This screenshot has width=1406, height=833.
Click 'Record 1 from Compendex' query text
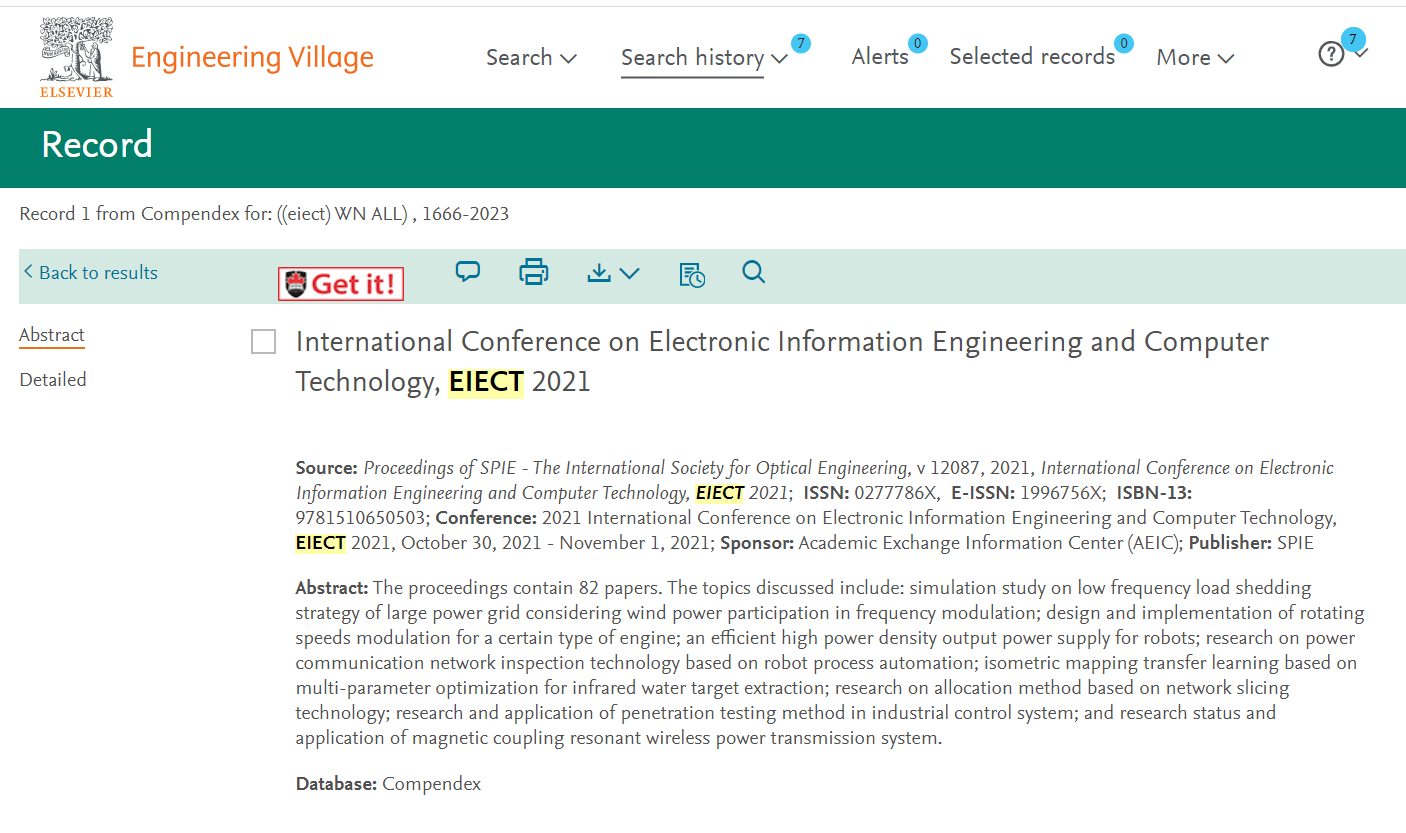click(264, 214)
